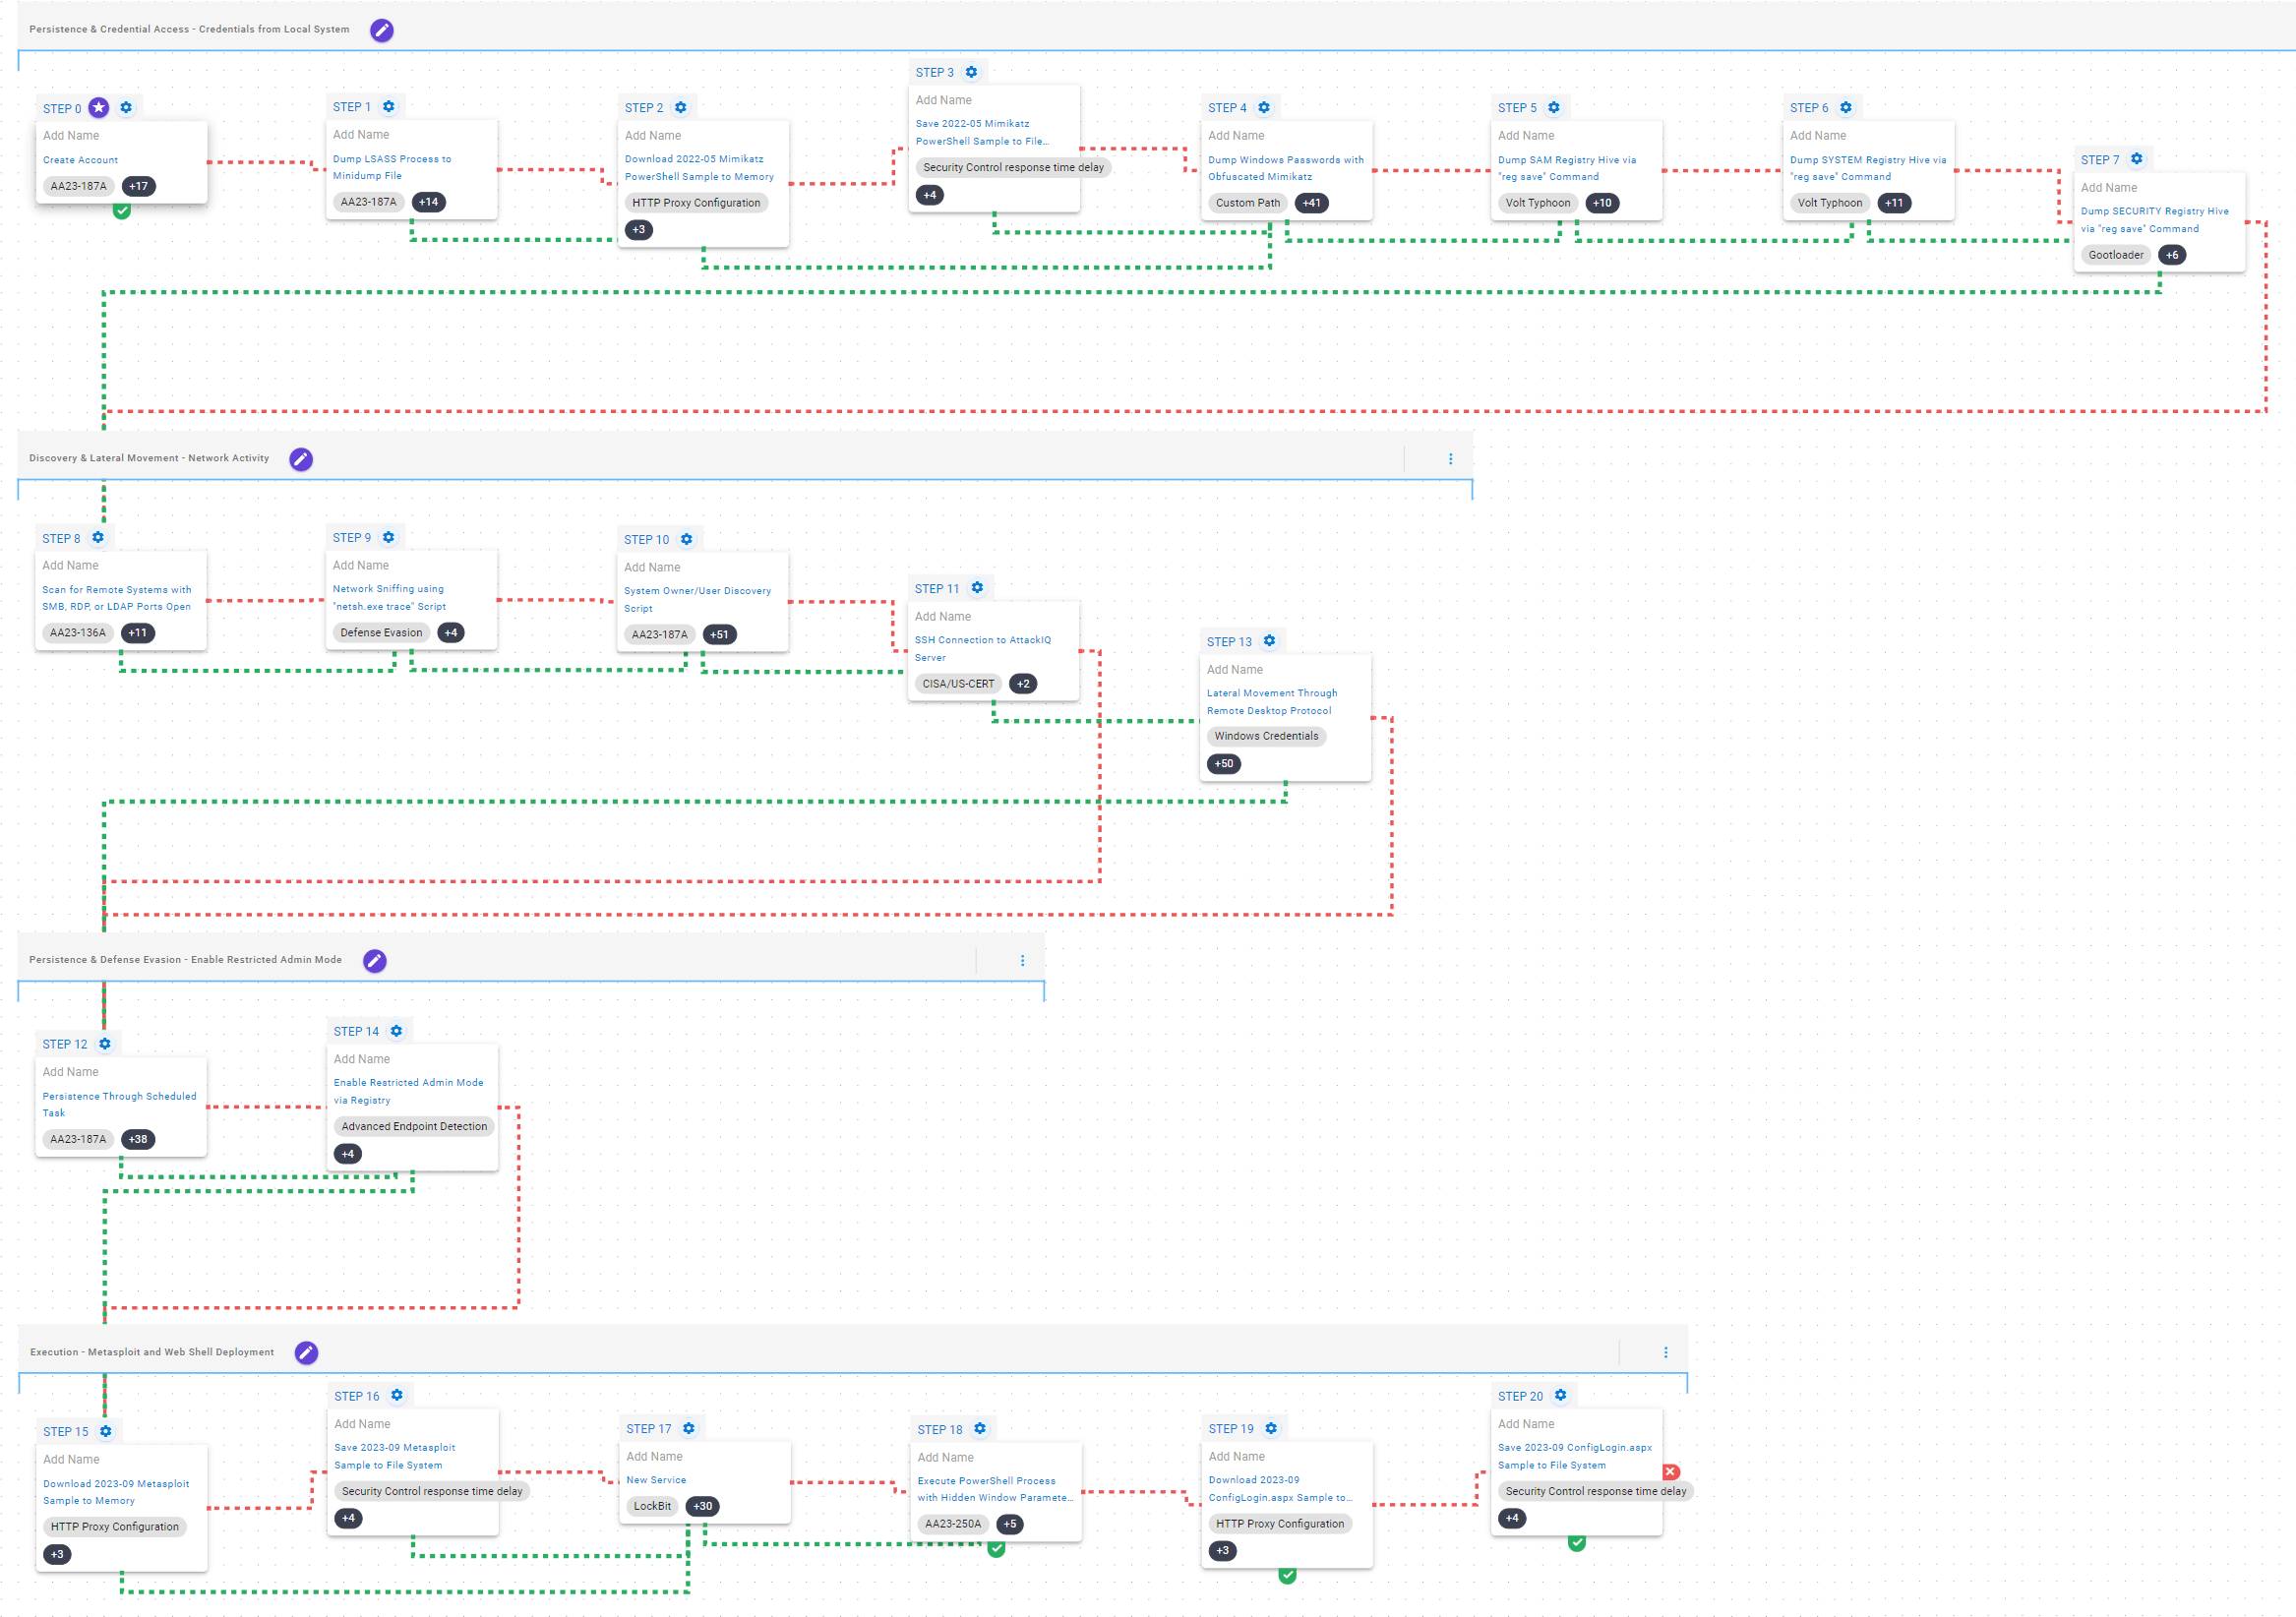This screenshot has width=2296, height=1617.
Task: Click the edit pencil for Credentials from Local System
Action: click(381, 30)
